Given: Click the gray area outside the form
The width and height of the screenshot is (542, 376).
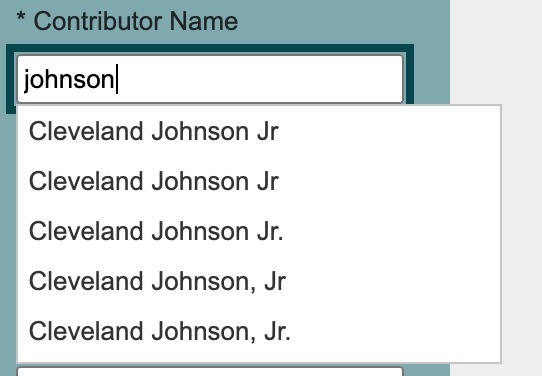Looking at the screenshot, I should [496, 52].
